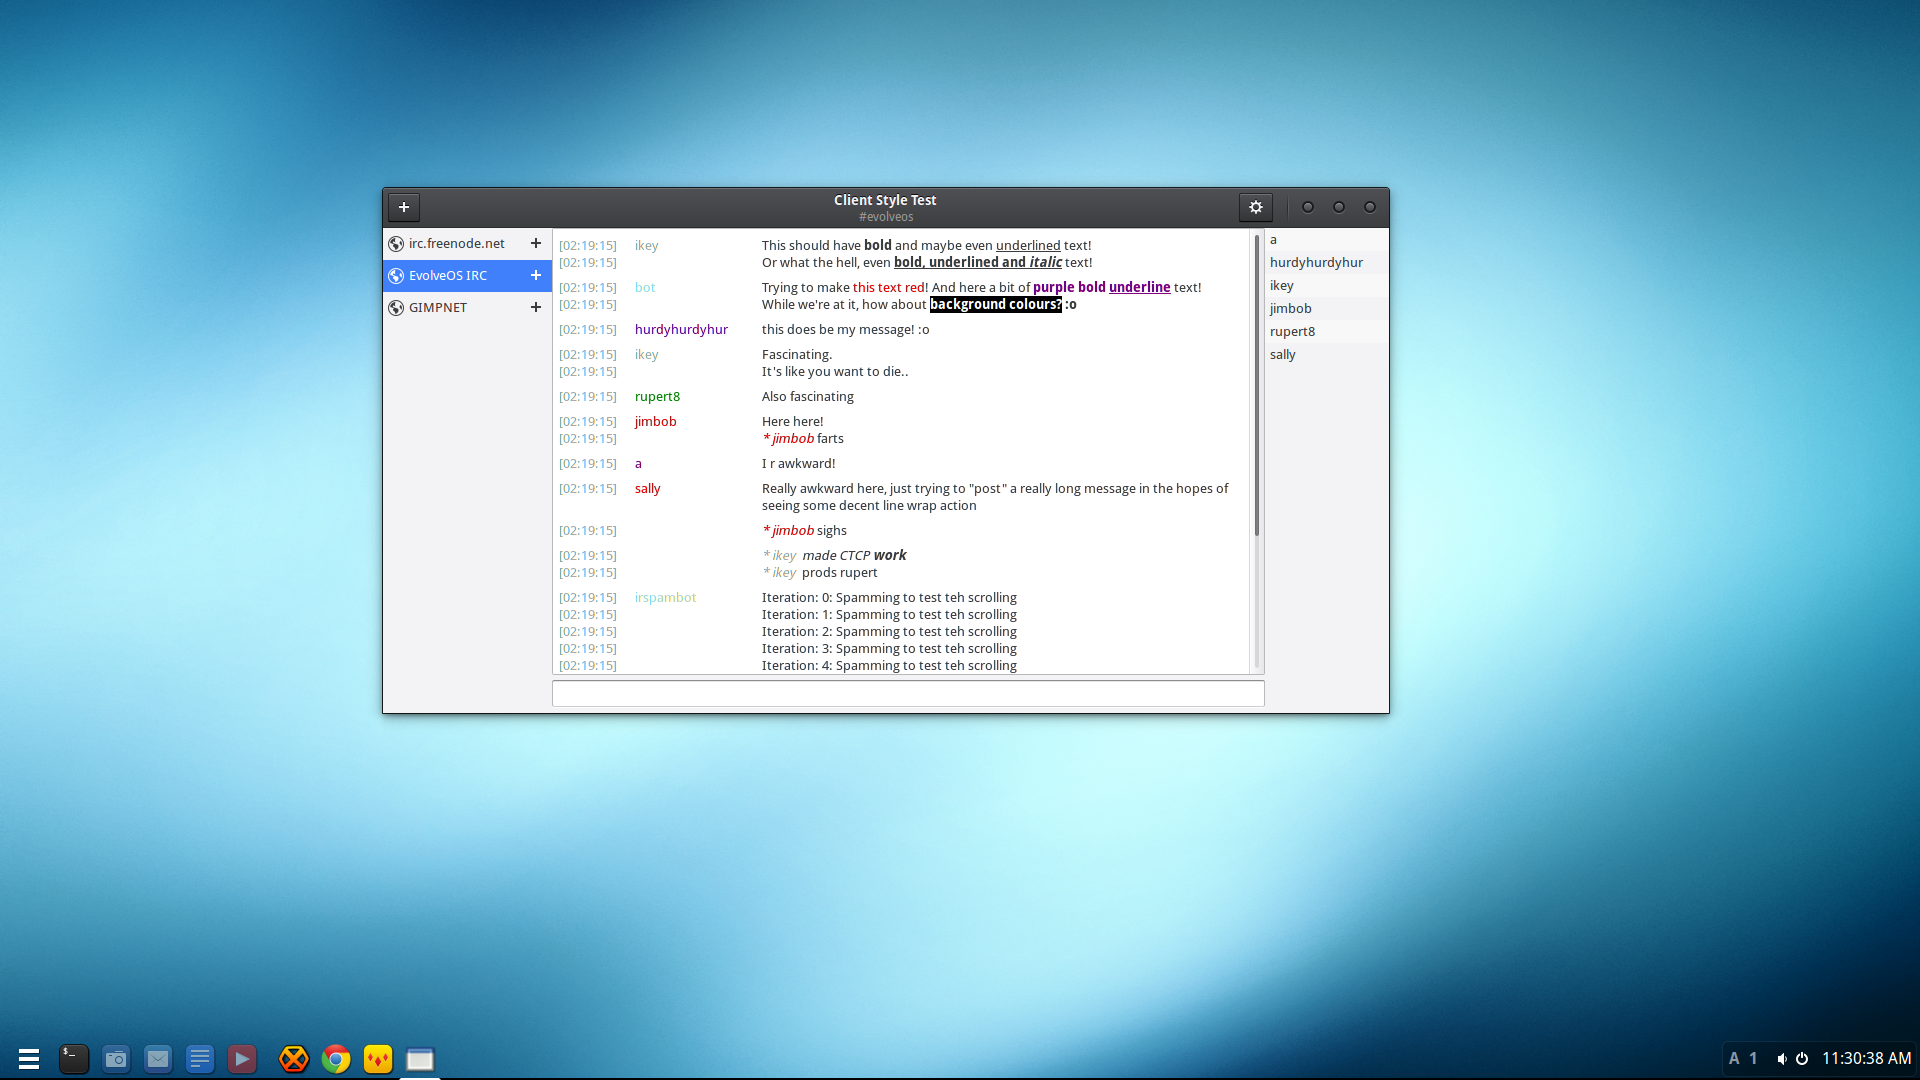This screenshot has height=1080, width=1920.
Task: Click globe icon beside irc.freenode.net
Action: pyautogui.click(x=396, y=244)
